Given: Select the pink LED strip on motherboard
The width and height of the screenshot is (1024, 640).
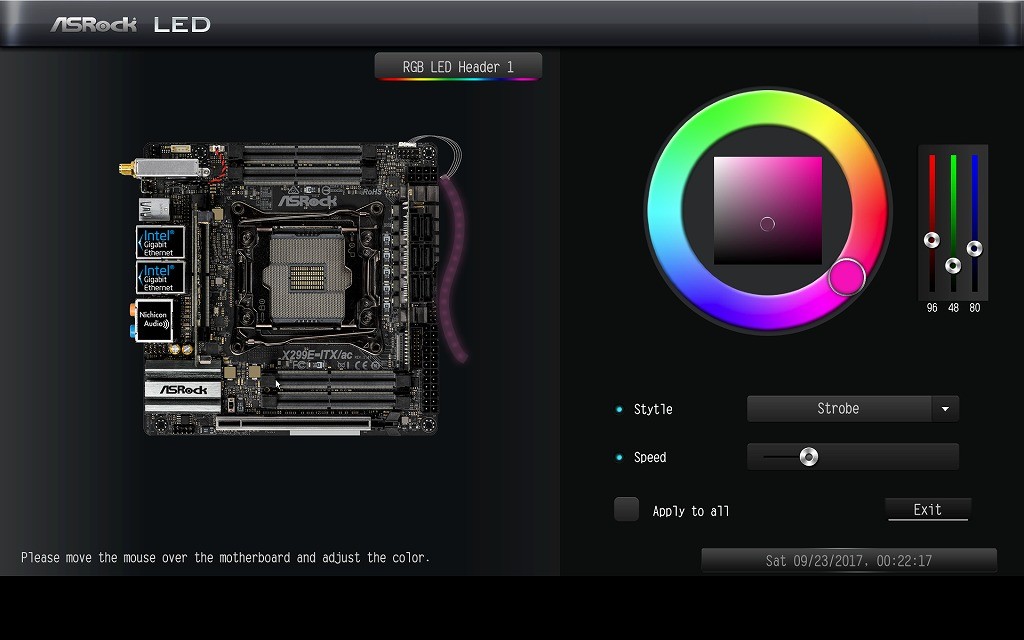Looking at the screenshot, I should coord(454,268).
